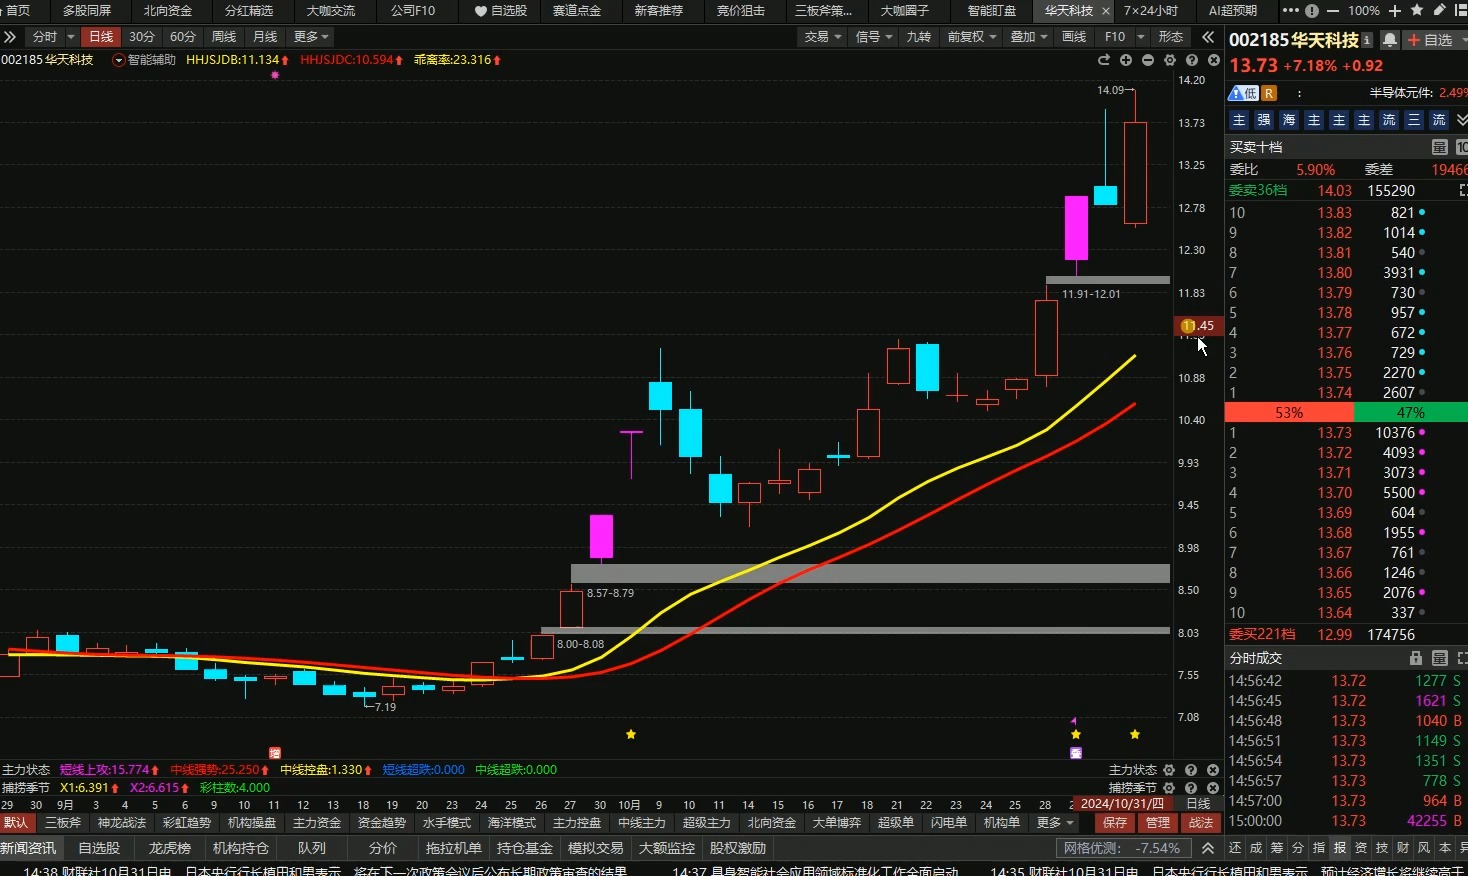Zoom out chart with minus circle icon
The height and width of the screenshot is (876, 1468).
coord(1148,60)
